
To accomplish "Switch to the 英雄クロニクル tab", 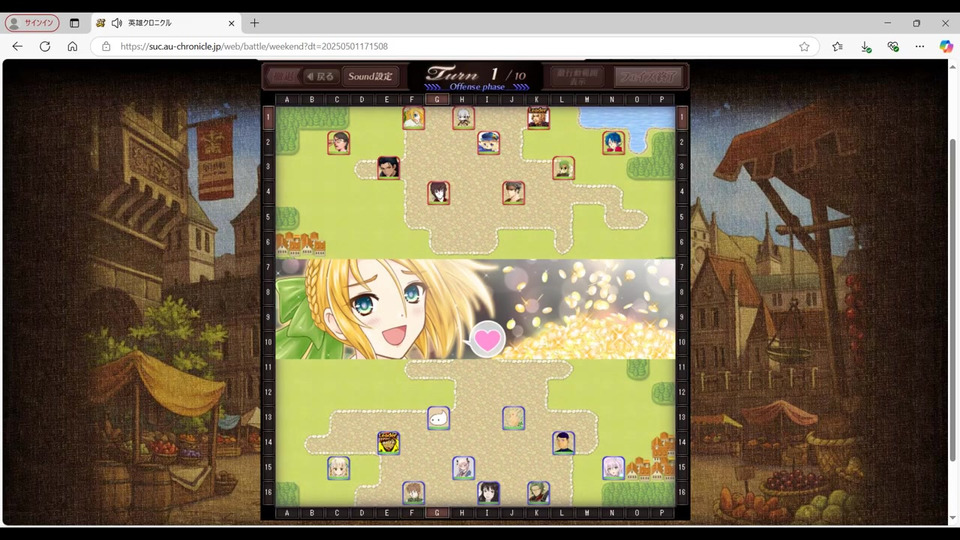I will click(x=165, y=23).
